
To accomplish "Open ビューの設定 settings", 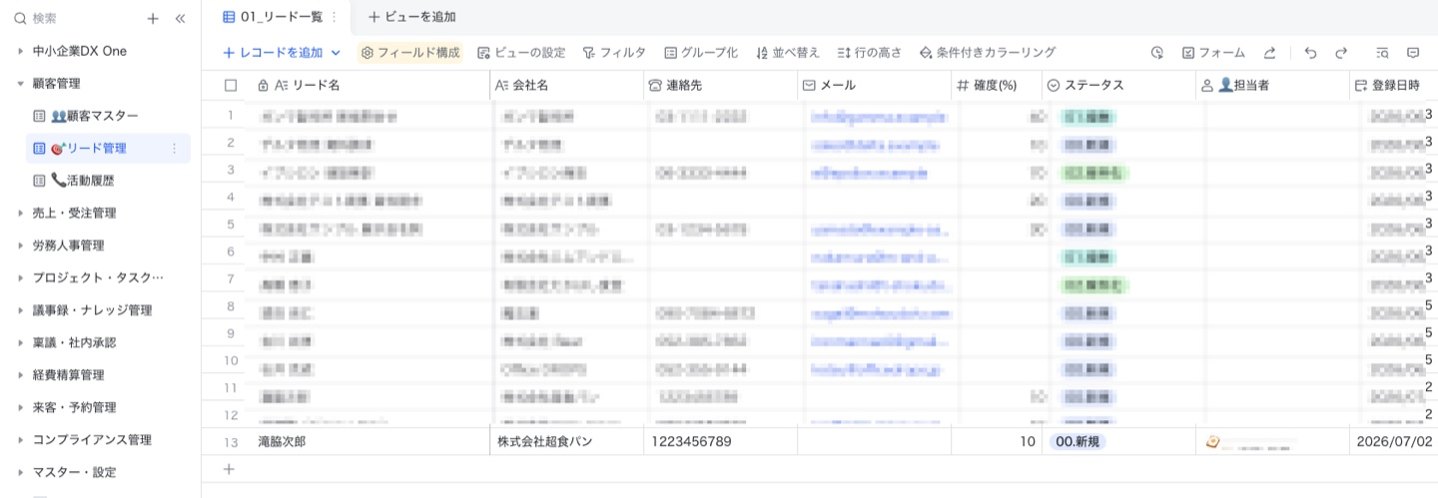I will point(521,52).
